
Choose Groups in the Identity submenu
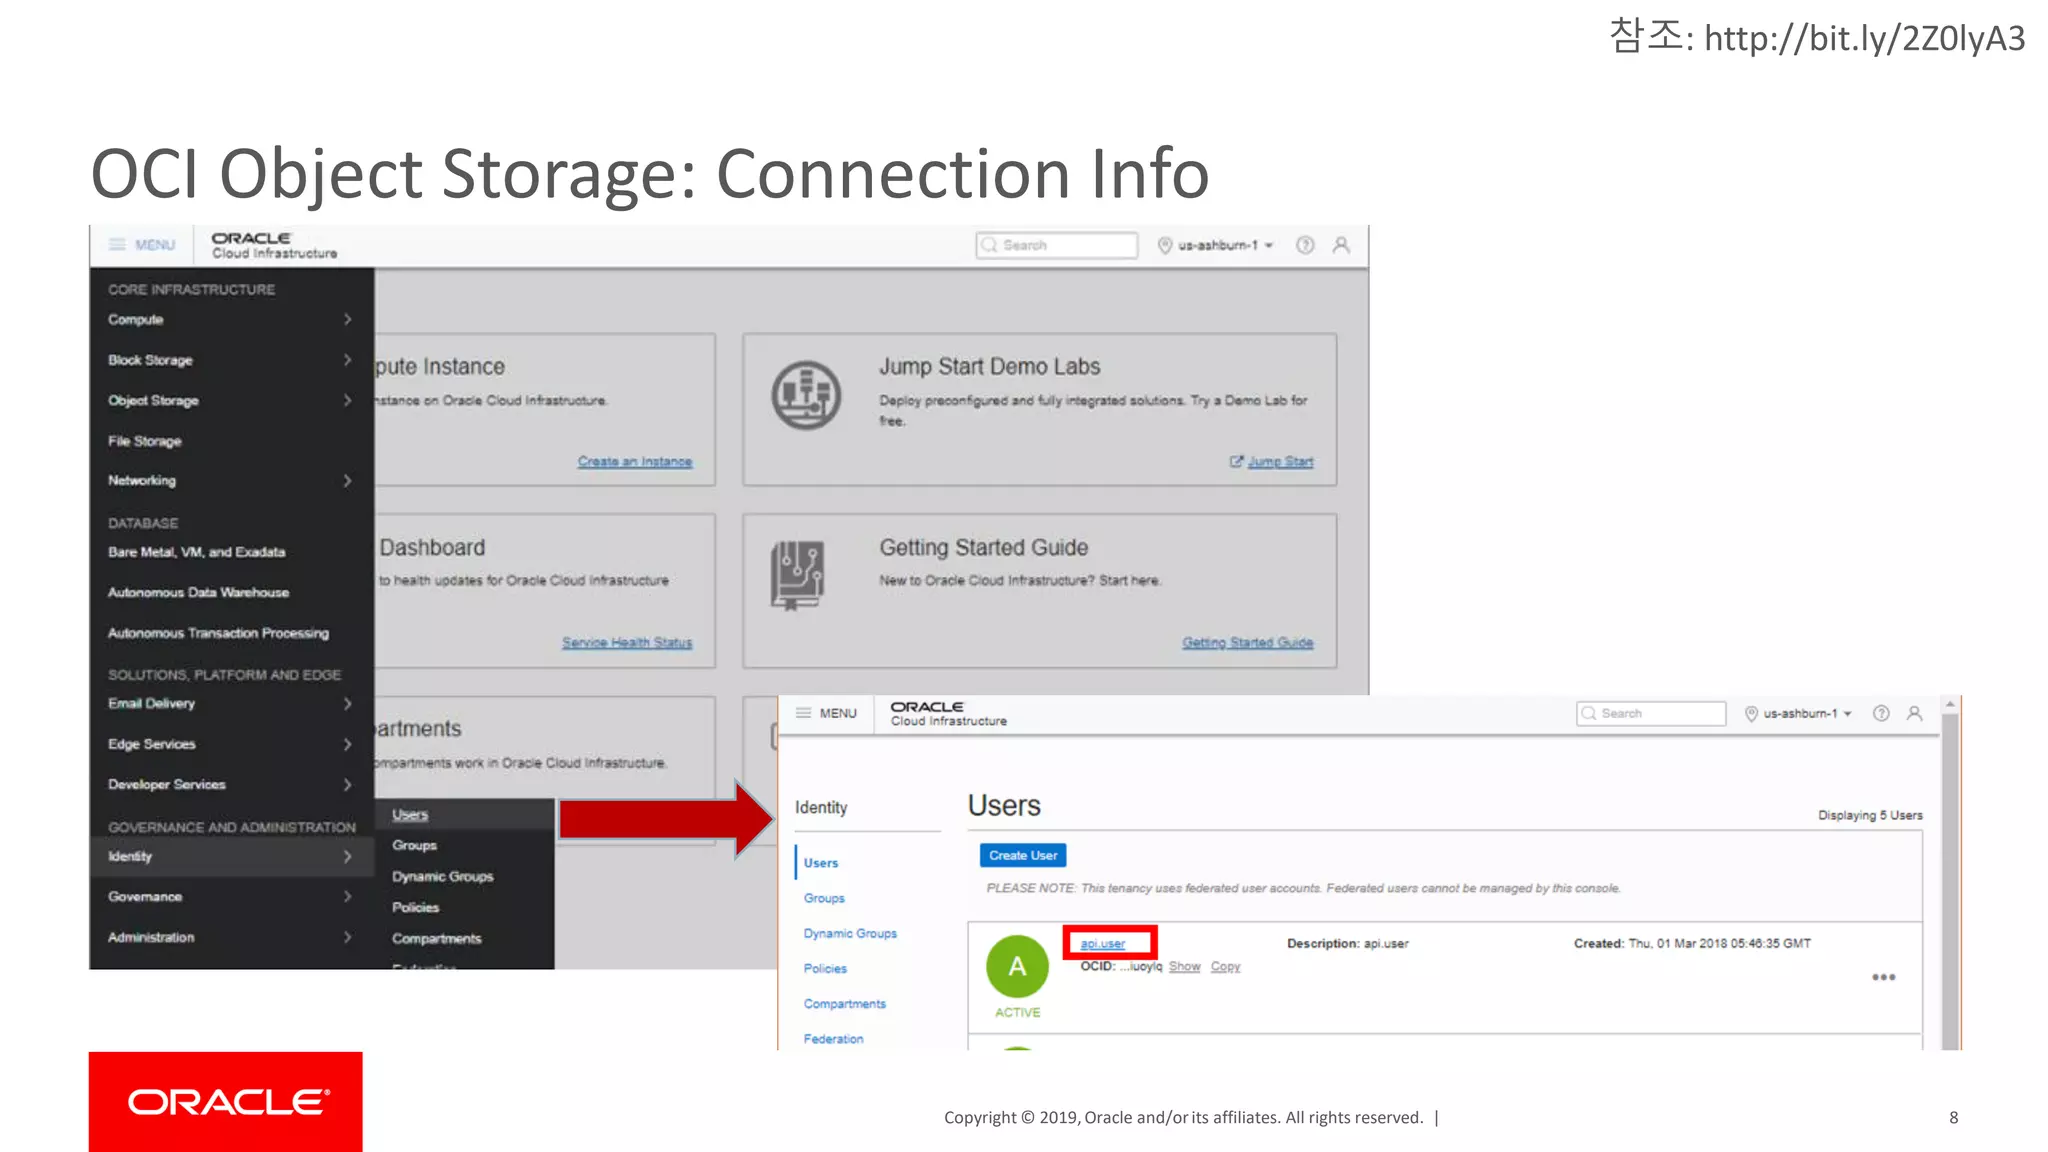pos(414,845)
